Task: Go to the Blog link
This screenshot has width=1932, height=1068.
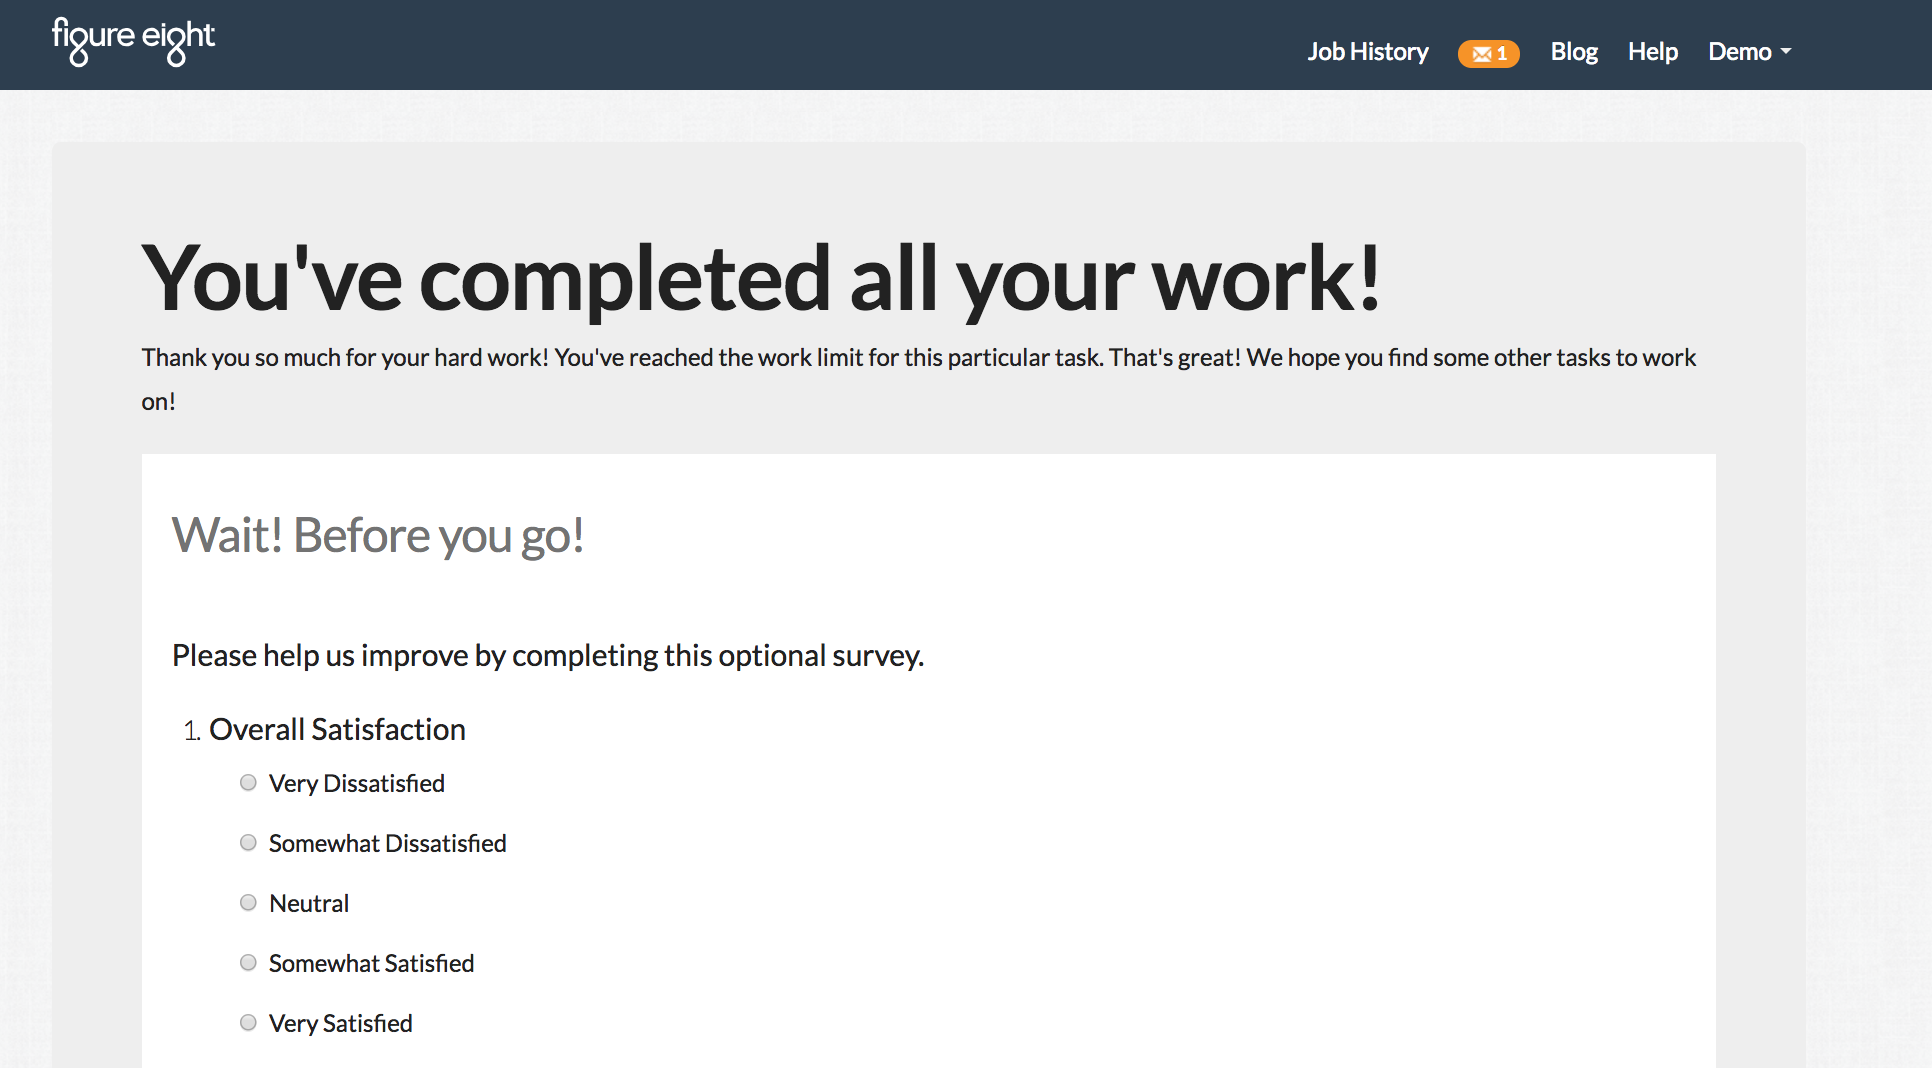Action: tap(1573, 52)
